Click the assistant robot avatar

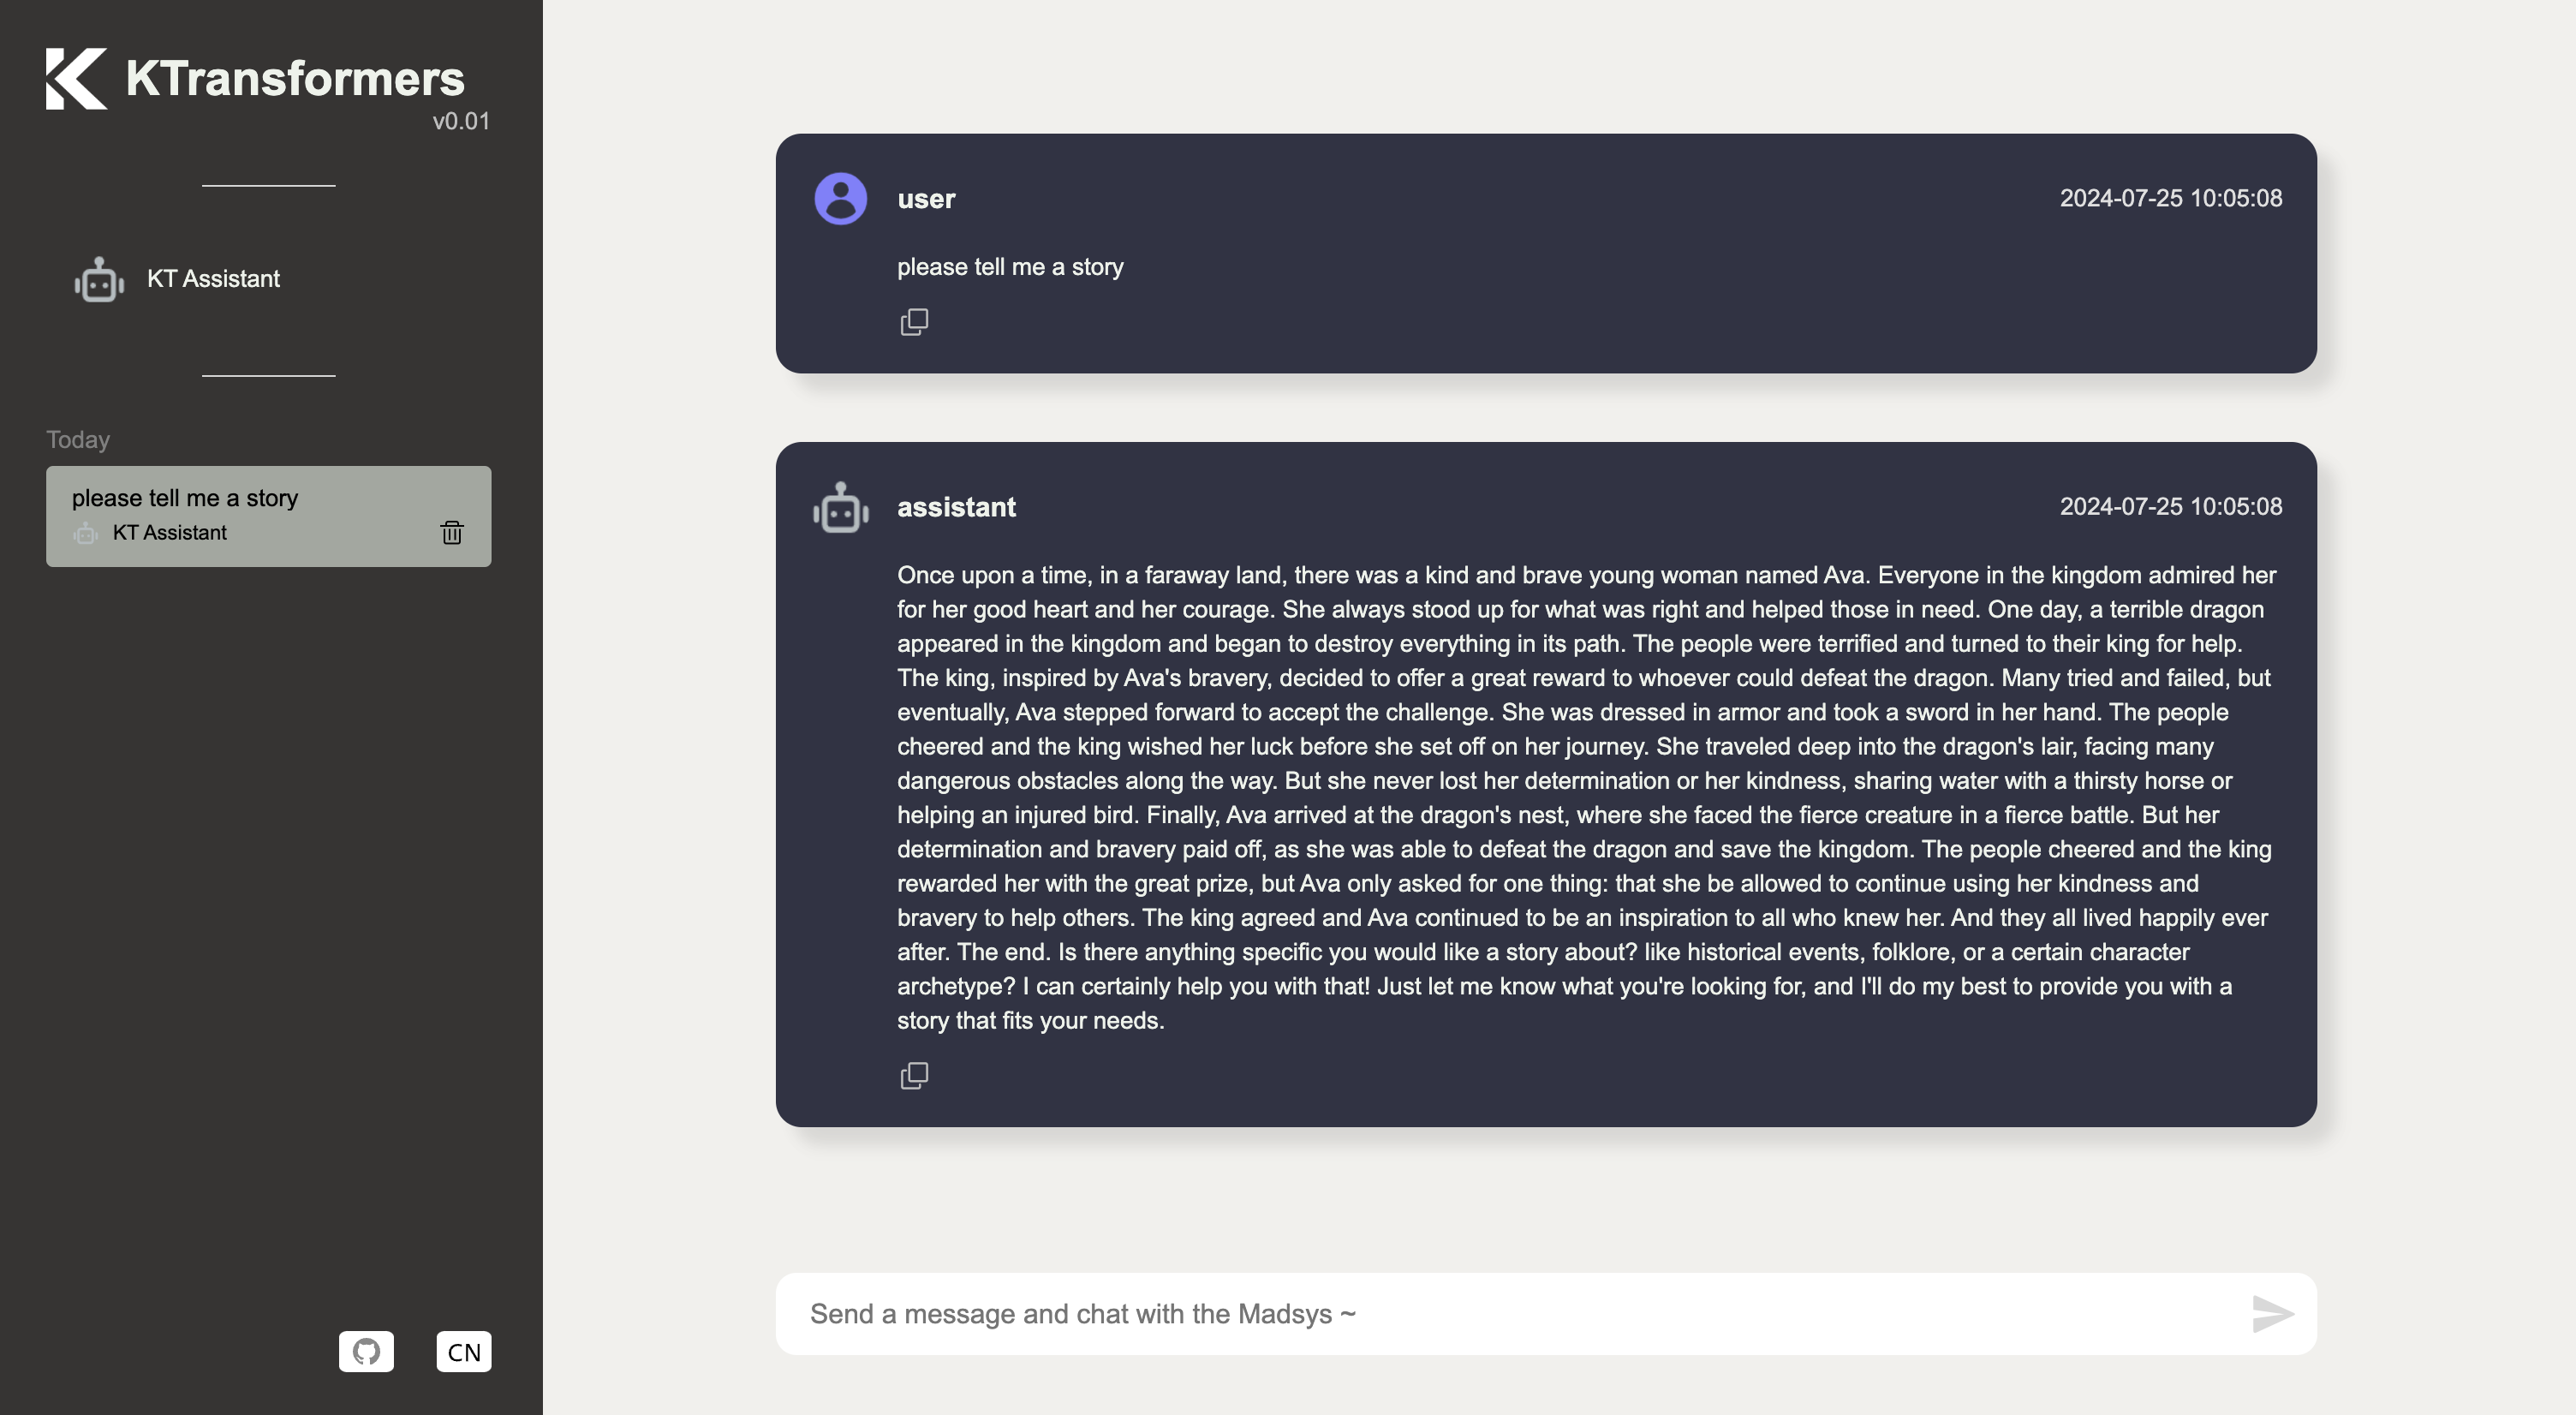pos(840,508)
